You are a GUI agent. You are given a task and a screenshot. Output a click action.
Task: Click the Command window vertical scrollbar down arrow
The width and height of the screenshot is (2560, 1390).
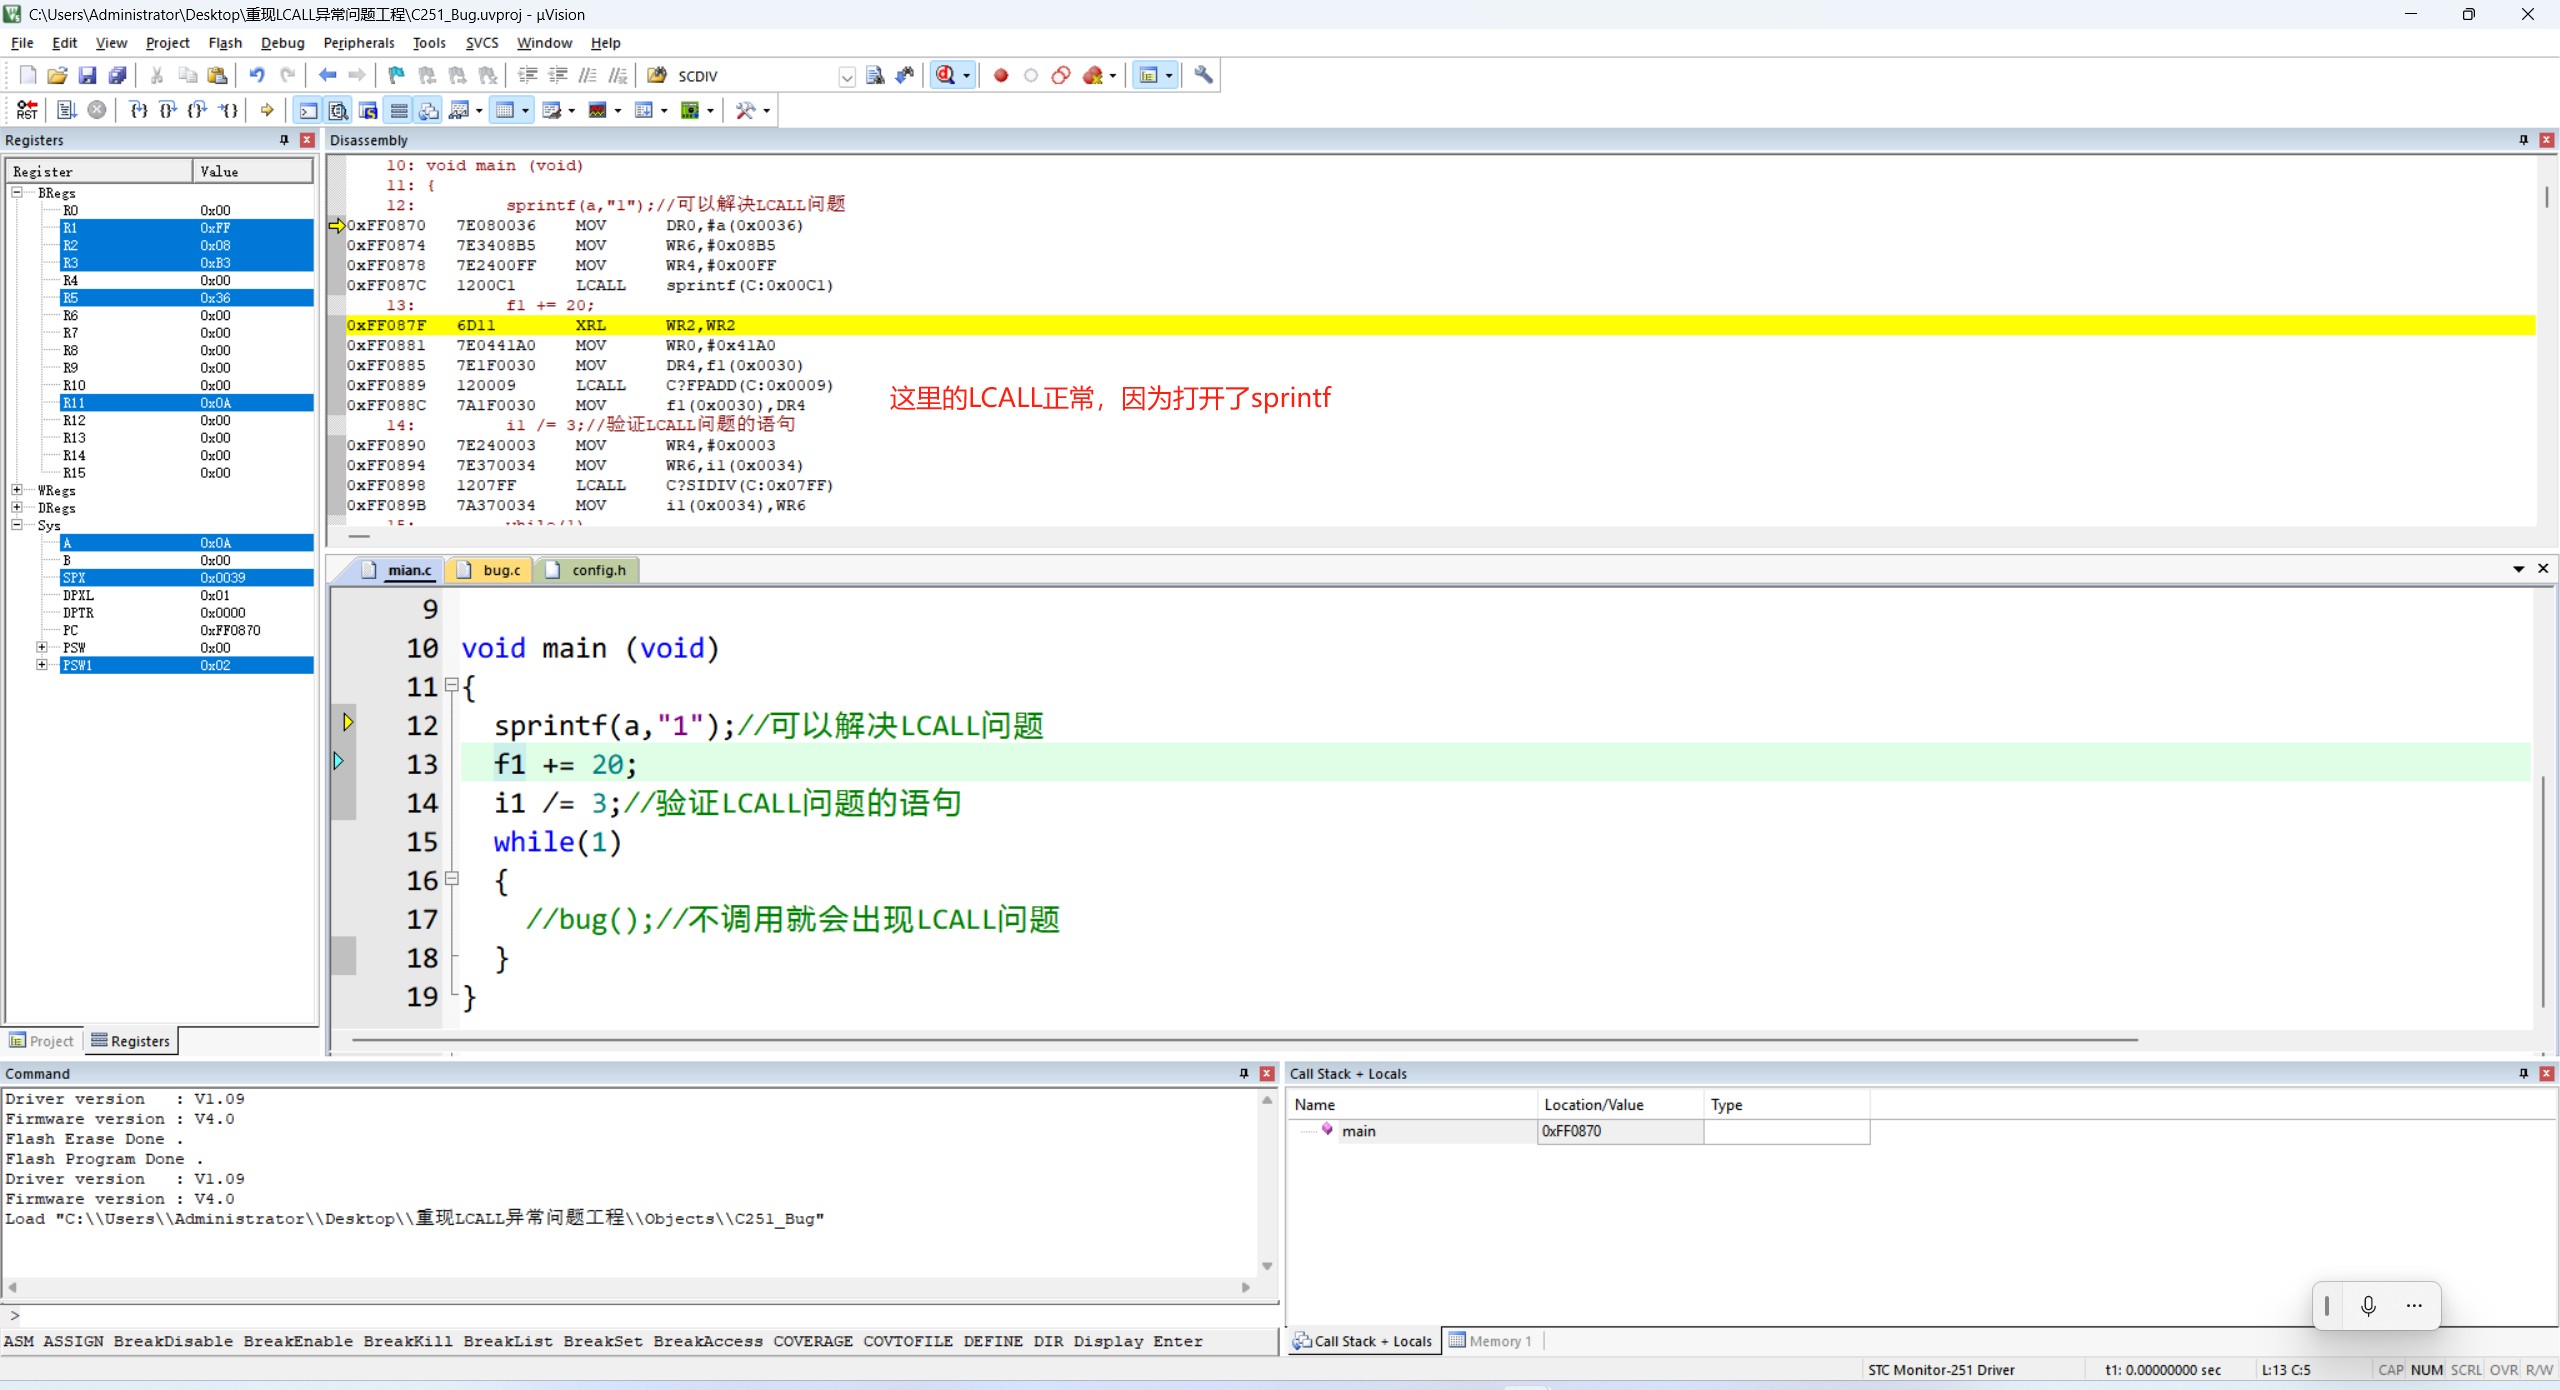pyautogui.click(x=1267, y=1266)
